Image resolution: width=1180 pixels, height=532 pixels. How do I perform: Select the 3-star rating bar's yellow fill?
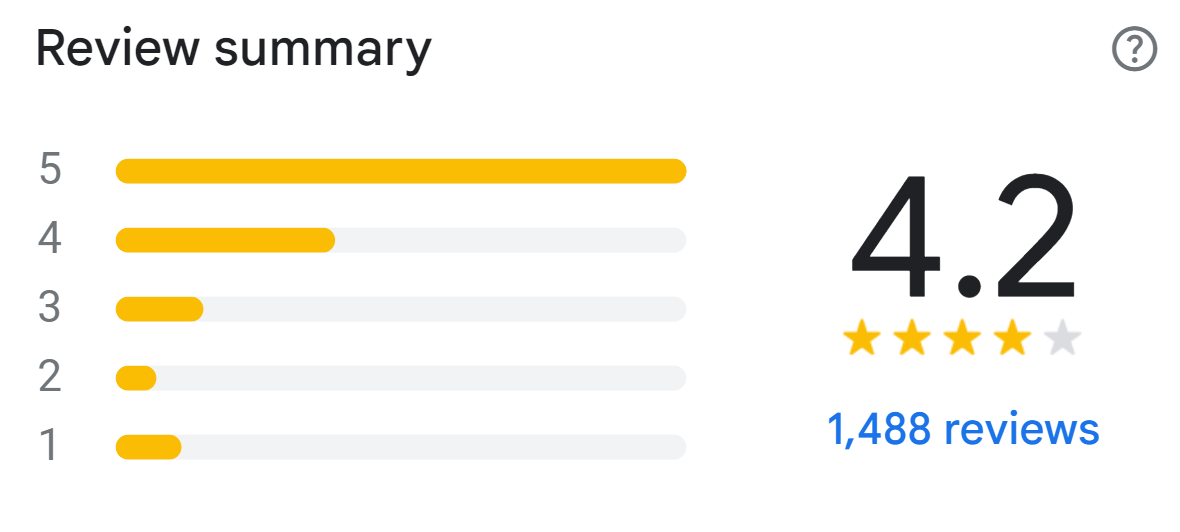point(160,309)
